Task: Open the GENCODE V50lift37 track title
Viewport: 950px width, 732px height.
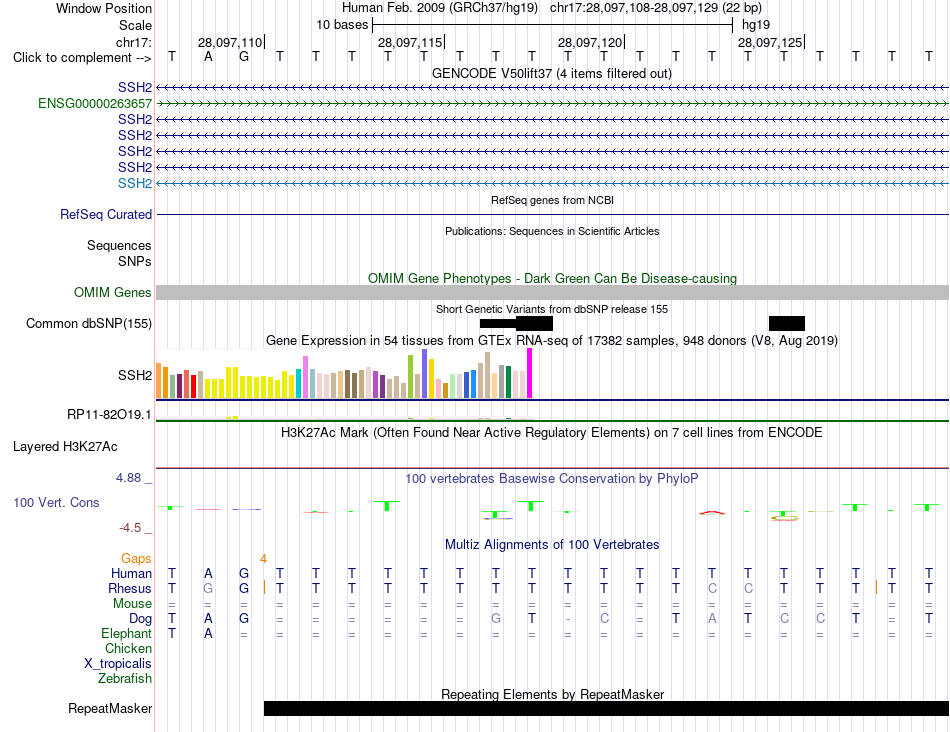Action: [x=552, y=74]
